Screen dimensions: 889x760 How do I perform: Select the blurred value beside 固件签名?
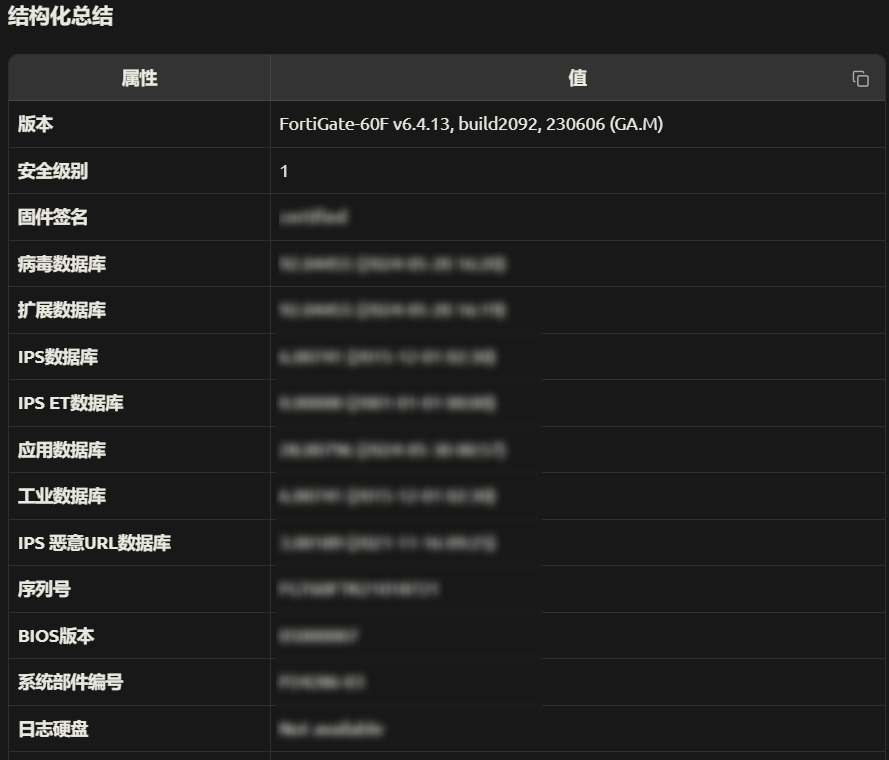point(314,217)
